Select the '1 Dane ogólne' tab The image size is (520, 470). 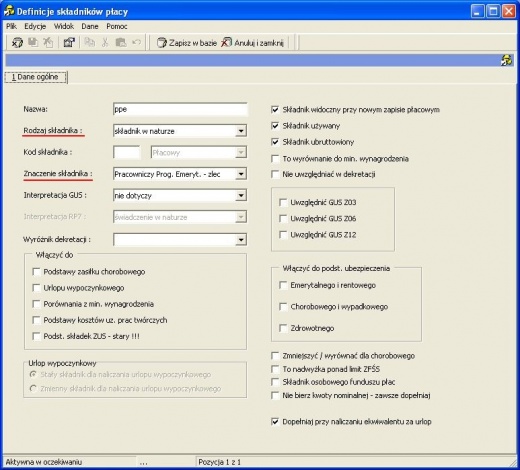click(35, 77)
